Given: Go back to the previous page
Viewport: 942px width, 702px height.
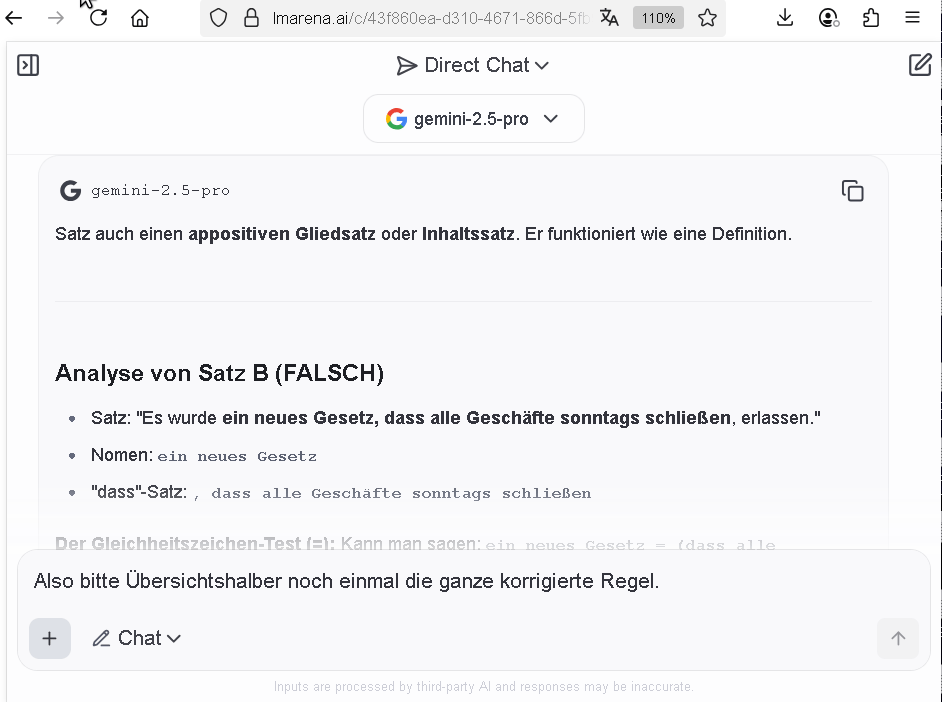Looking at the screenshot, I should [14, 18].
